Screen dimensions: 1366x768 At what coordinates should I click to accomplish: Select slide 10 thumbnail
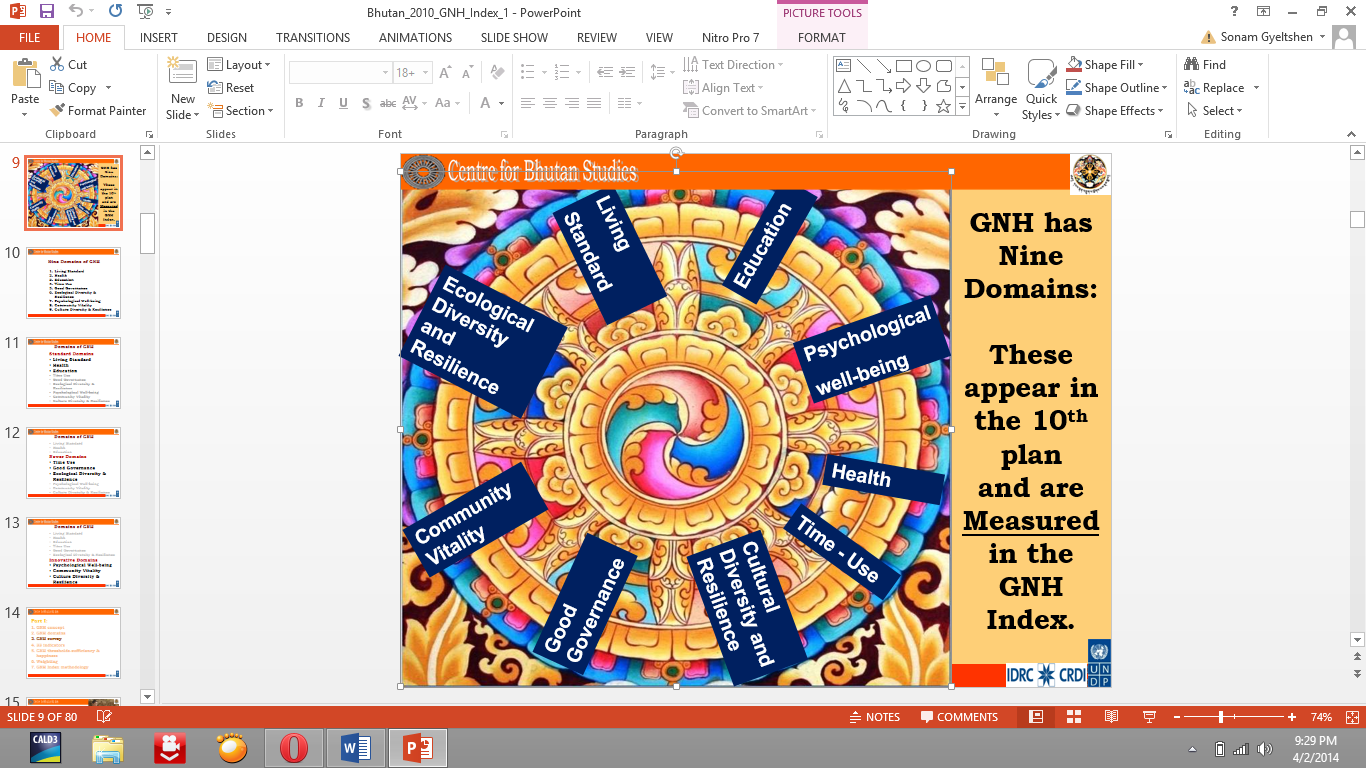click(x=74, y=283)
